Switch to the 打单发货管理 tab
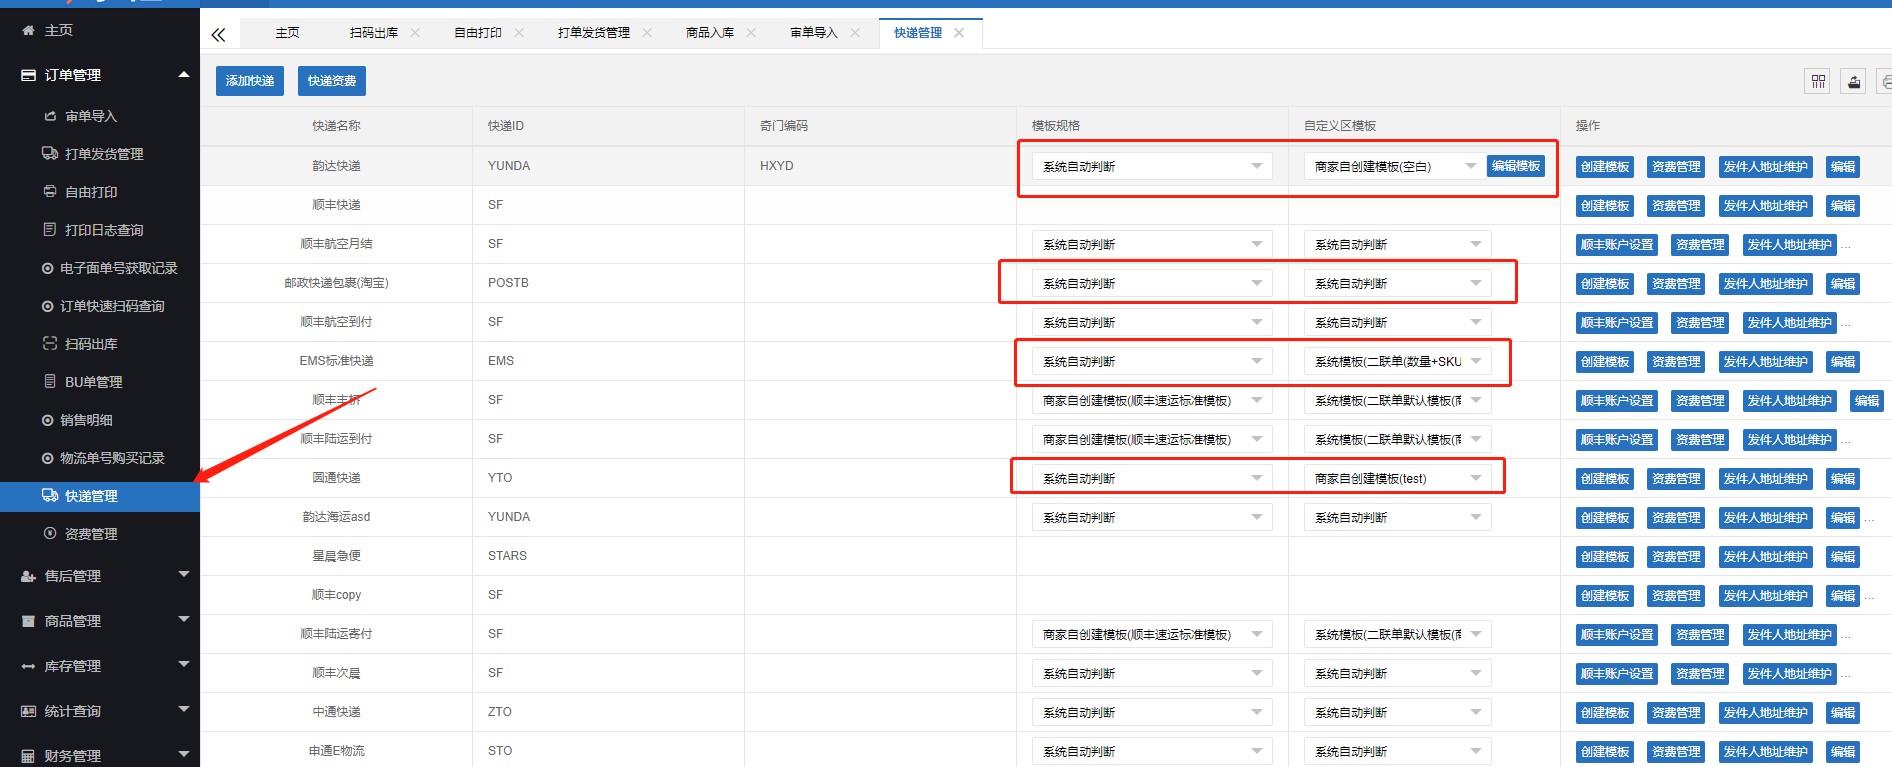The image size is (1892, 767). [x=593, y=33]
